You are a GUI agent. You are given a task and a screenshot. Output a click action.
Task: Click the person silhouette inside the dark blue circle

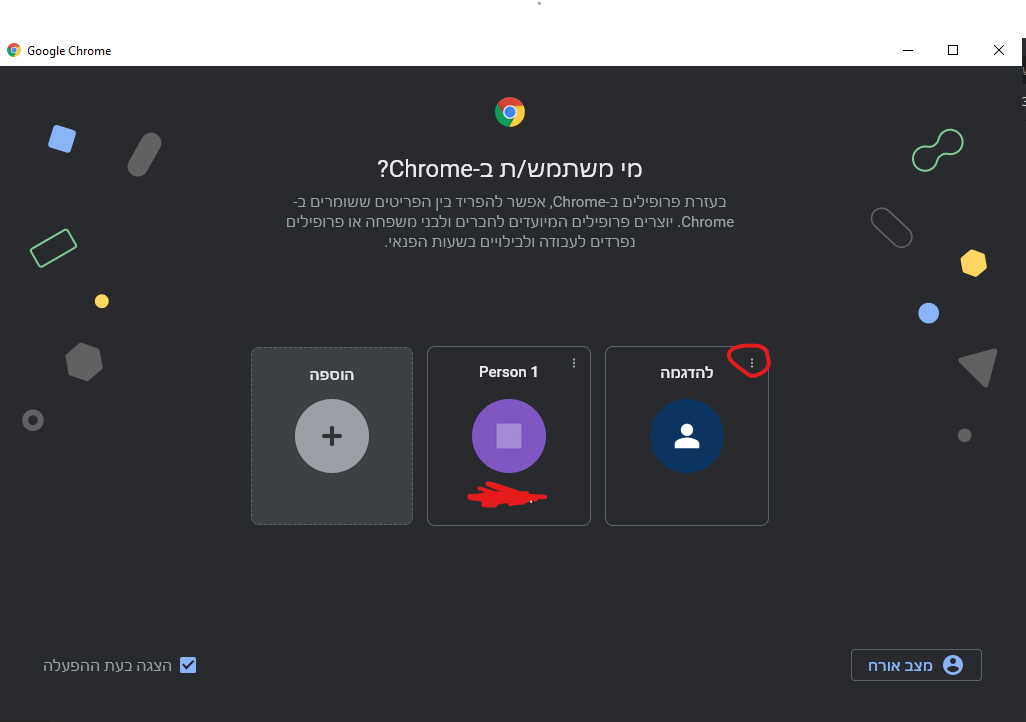coord(687,436)
